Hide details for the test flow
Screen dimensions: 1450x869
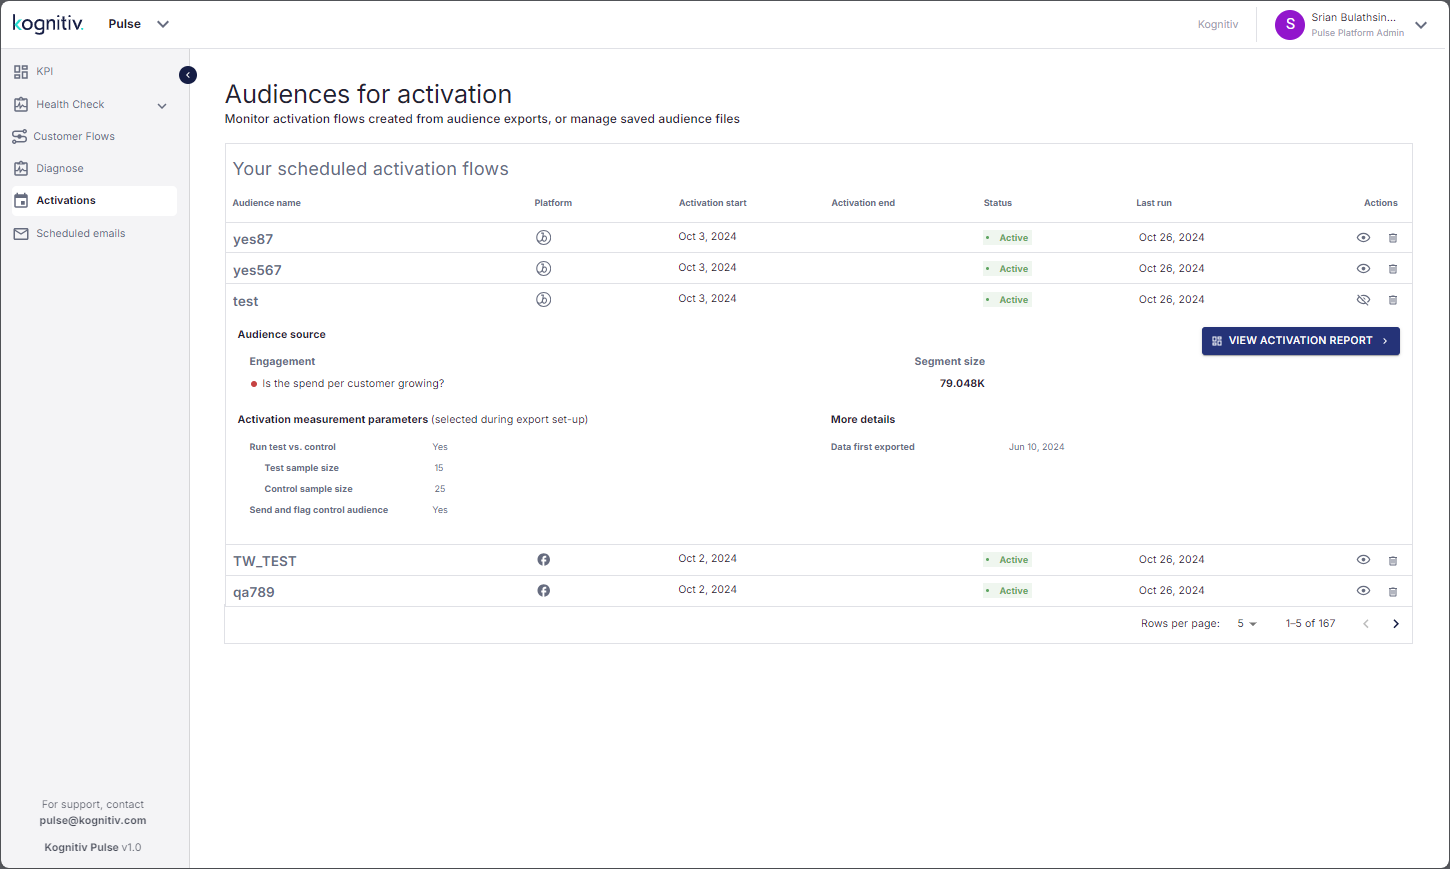pos(1363,300)
